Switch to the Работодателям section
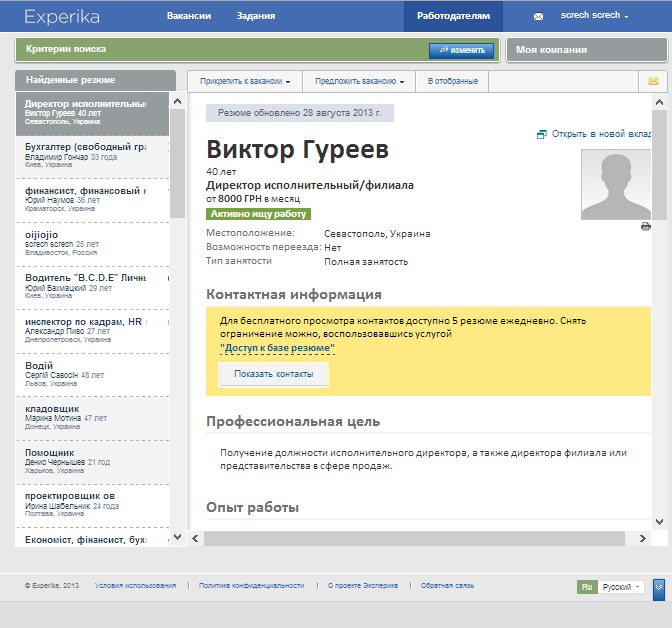 point(453,16)
